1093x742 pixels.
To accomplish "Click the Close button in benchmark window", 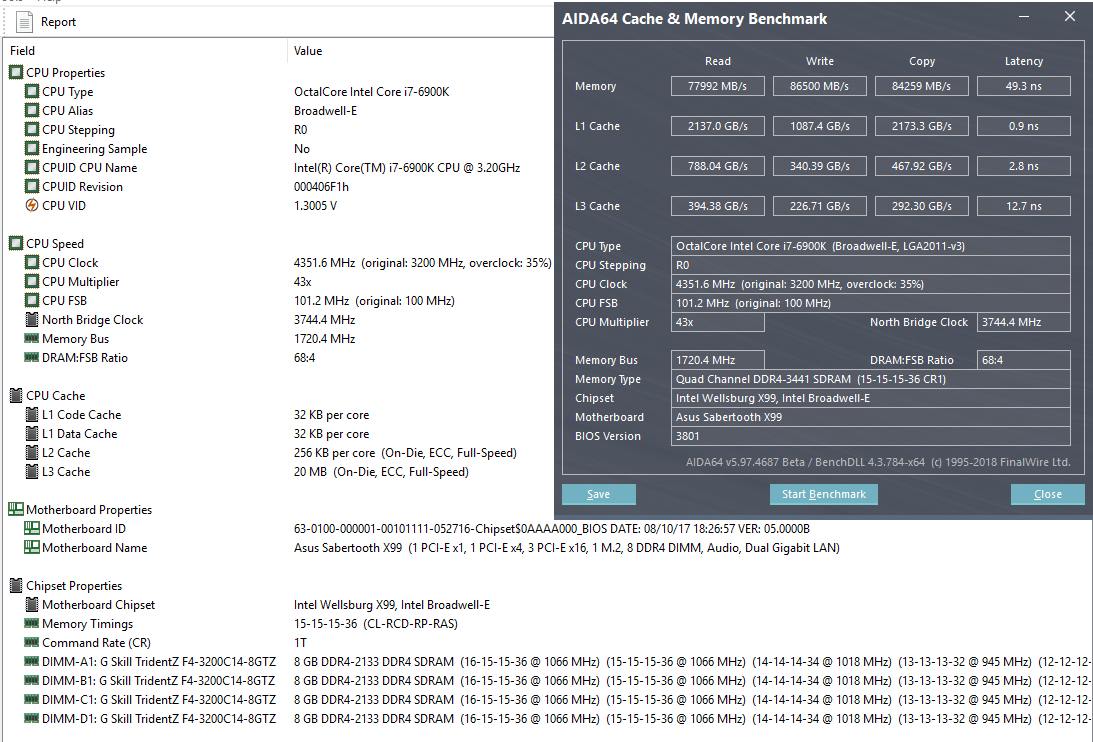I will coord(1048,494).
